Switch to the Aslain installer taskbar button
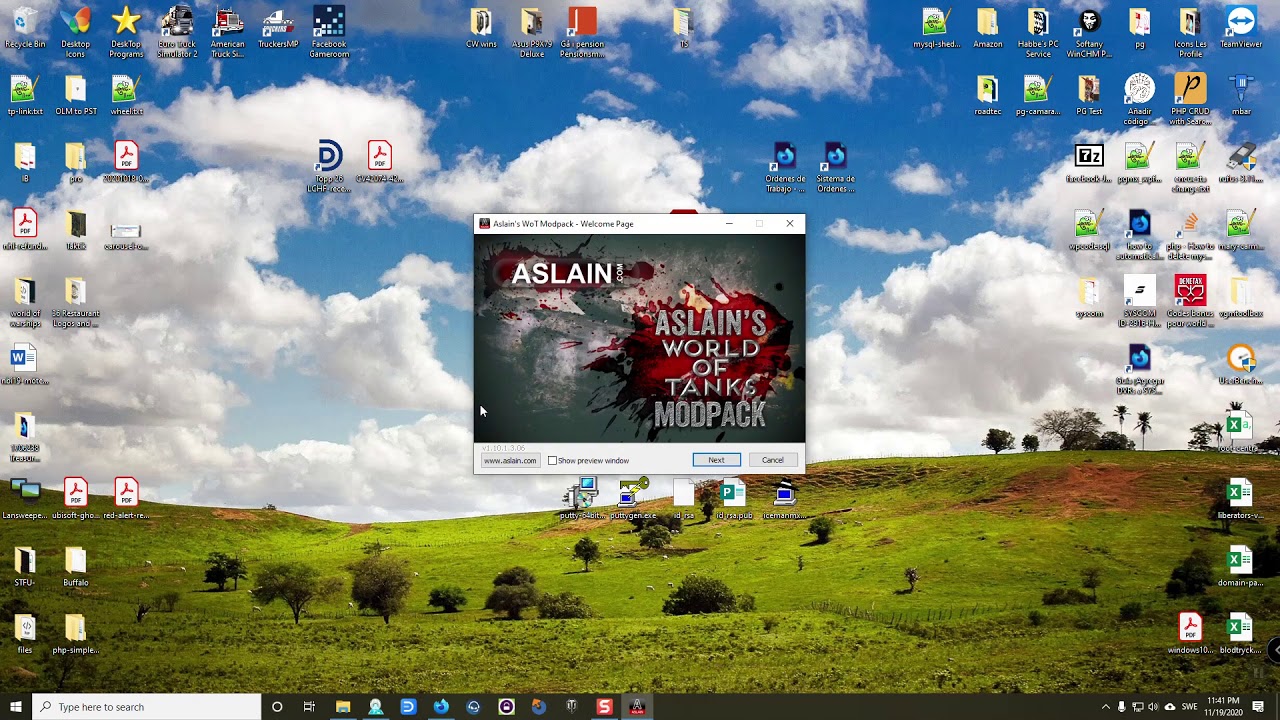Screen dimensions: 1280x720 tap(637, 707)
